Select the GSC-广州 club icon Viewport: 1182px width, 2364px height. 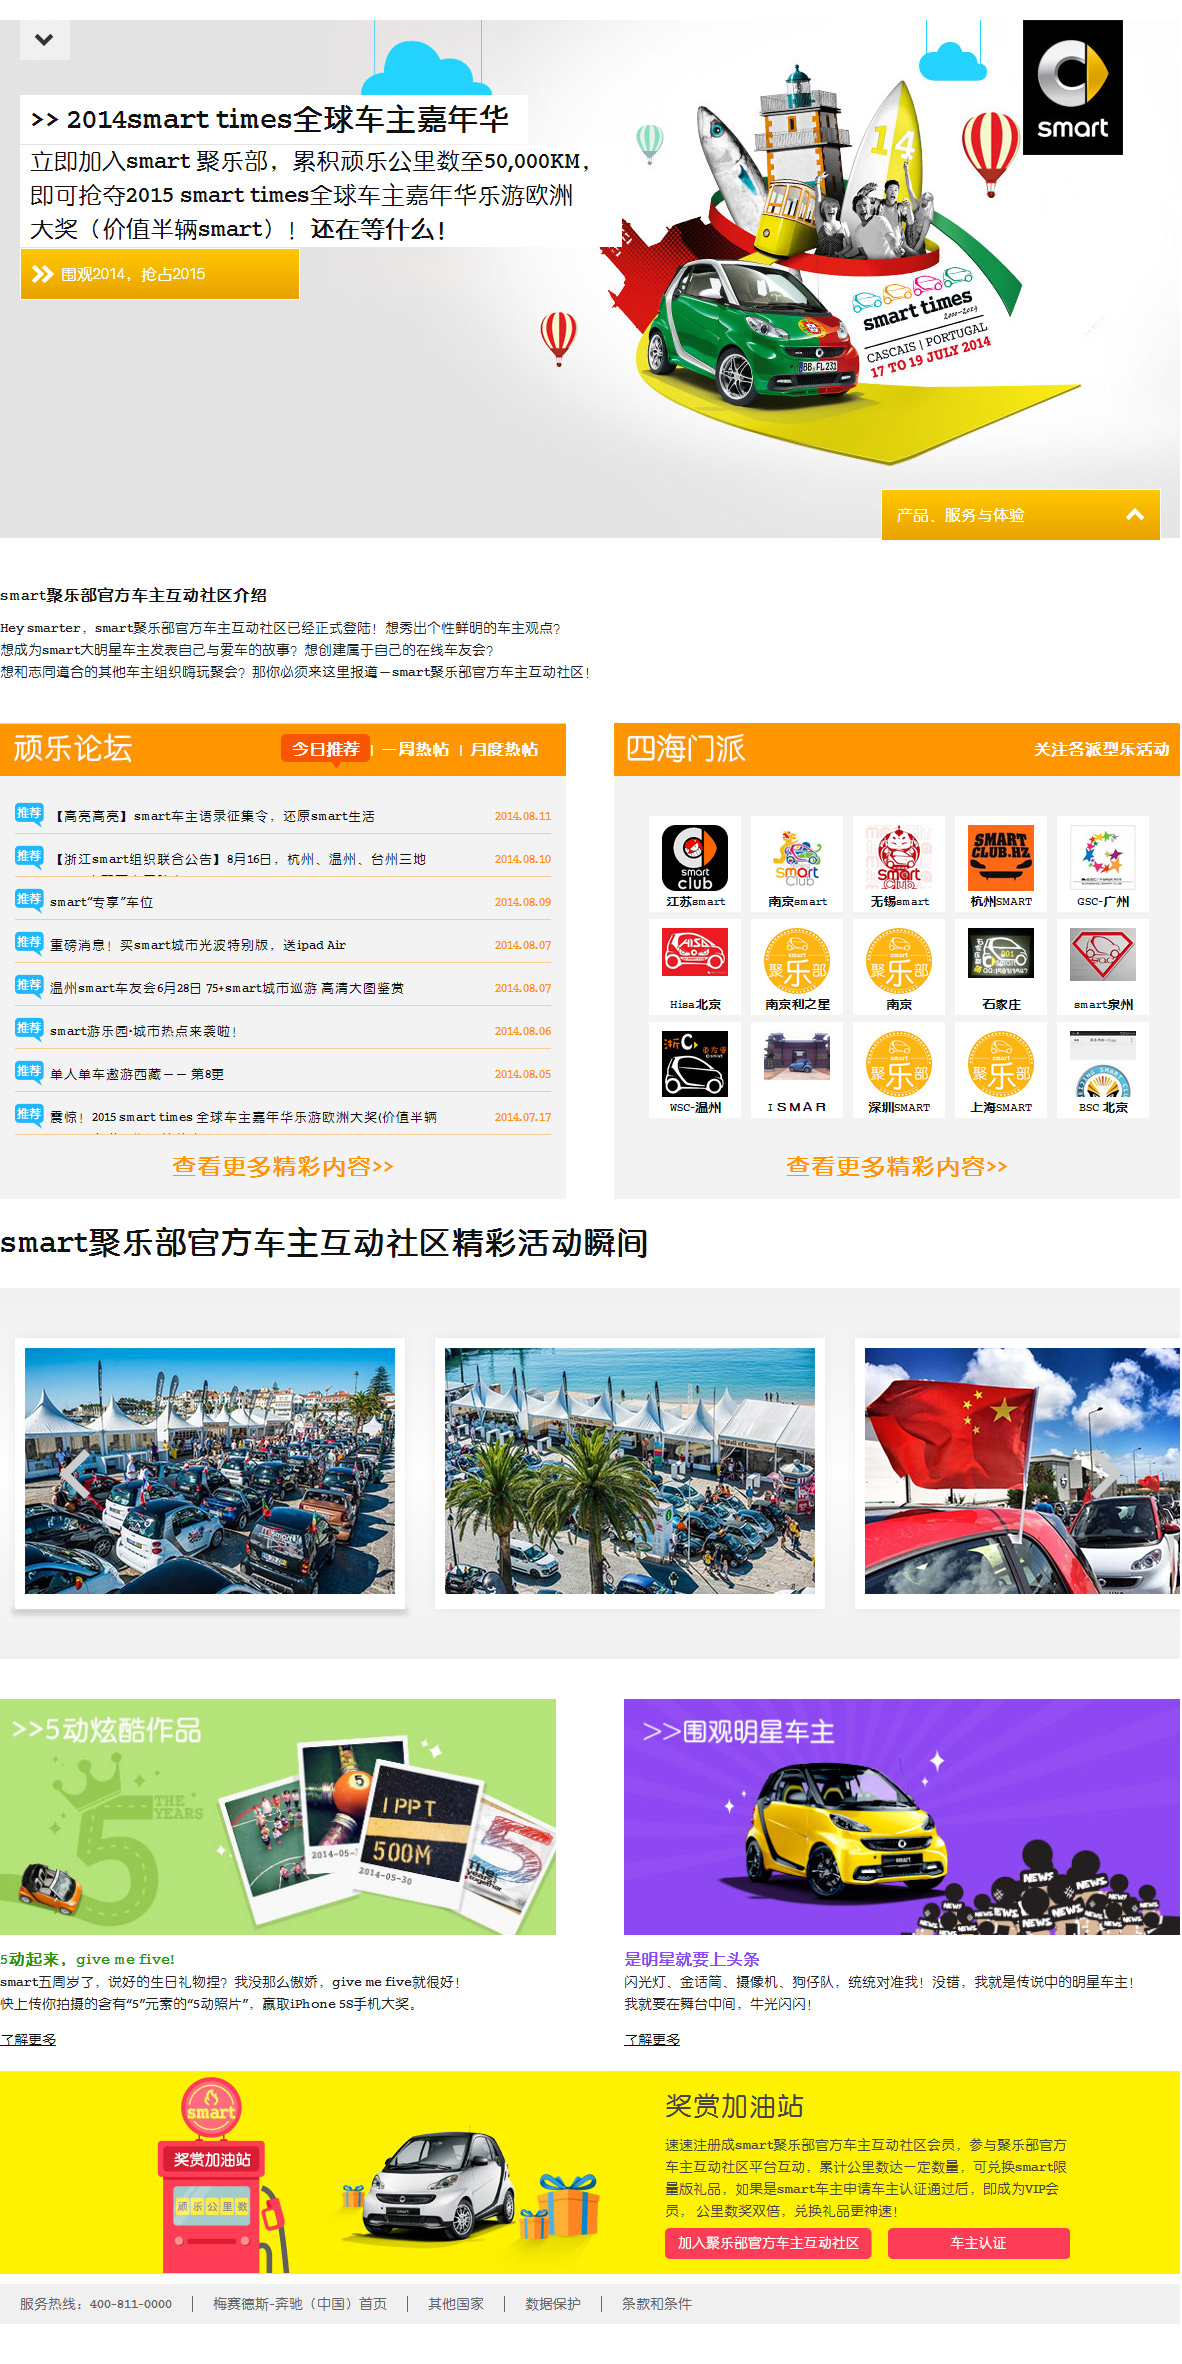1103,859
